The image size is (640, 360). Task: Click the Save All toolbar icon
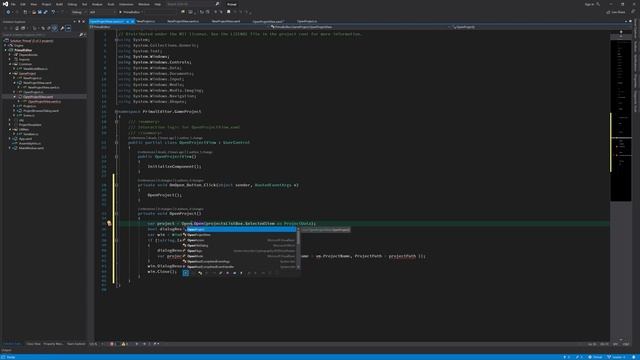[45, 12]
